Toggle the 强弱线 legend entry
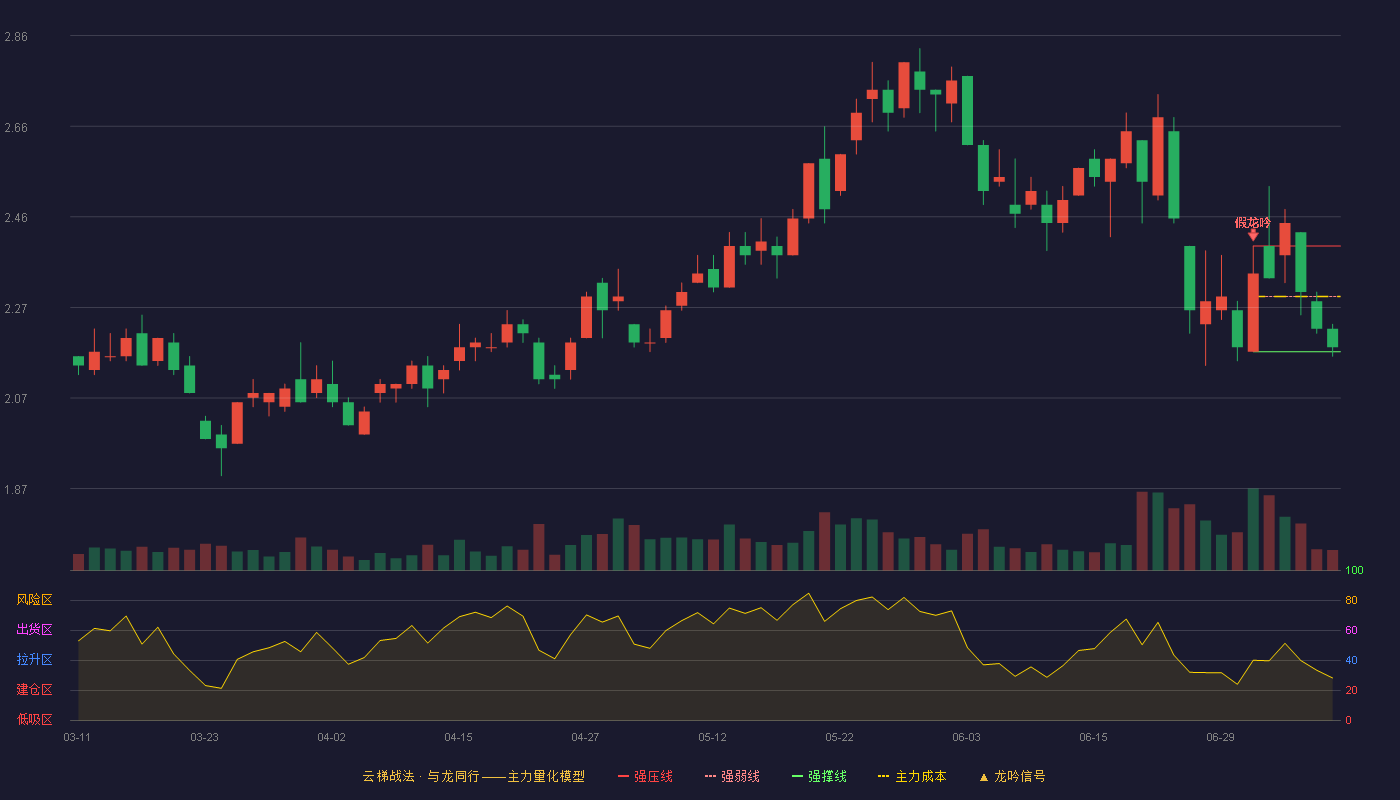 (x=732, y=776)
